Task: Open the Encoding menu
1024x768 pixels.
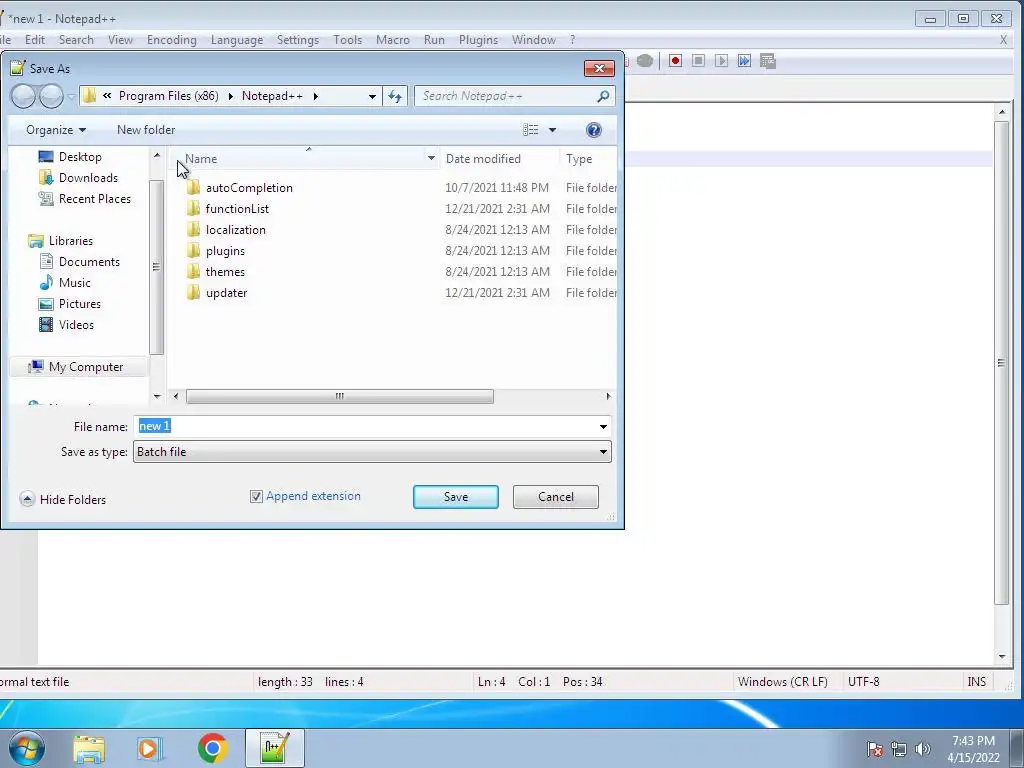Action: (171, 40)
